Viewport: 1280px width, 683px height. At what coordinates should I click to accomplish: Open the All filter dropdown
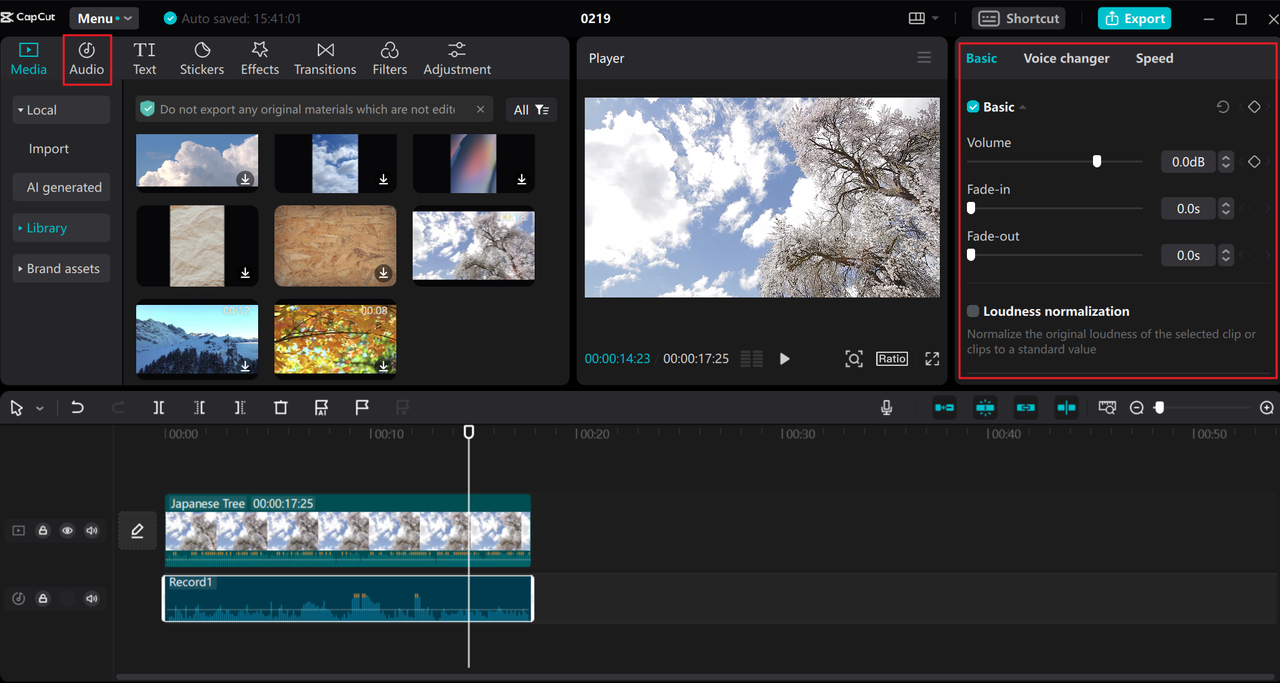pyautogui.click(x=532, y=110)
